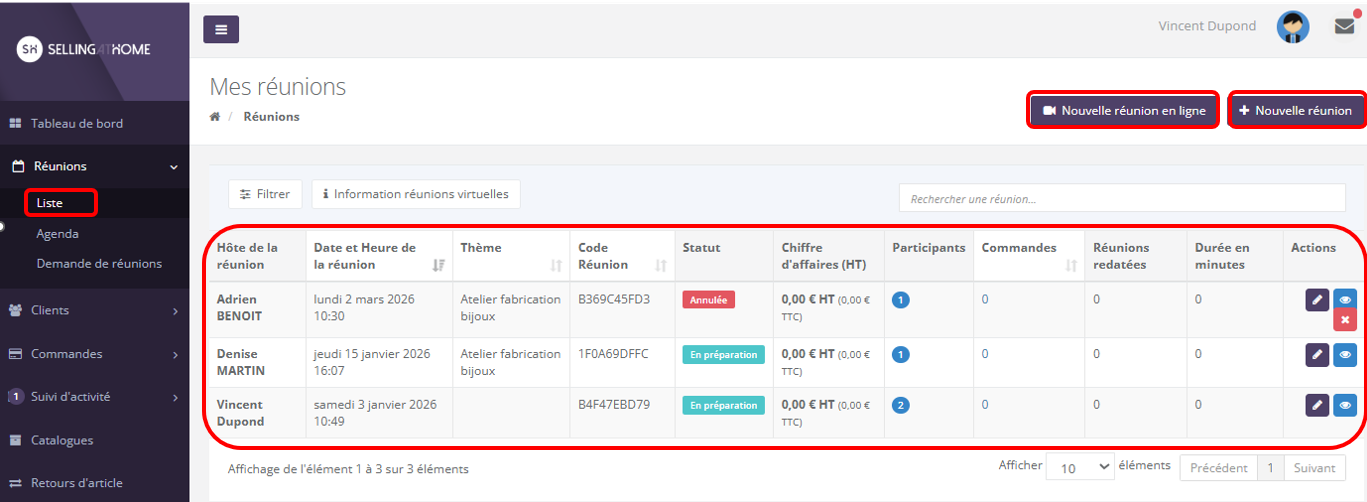Click Vincent Dupond's profile avatar

[1293, 27]
